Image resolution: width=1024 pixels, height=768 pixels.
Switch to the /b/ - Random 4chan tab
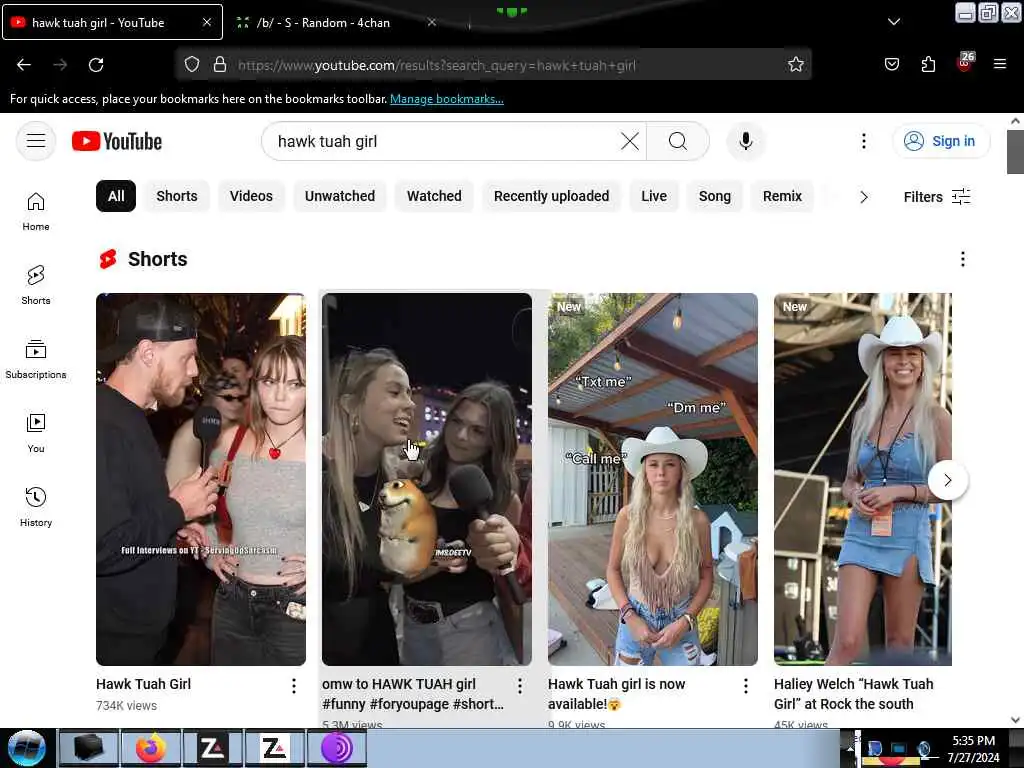tap(324, 22)
